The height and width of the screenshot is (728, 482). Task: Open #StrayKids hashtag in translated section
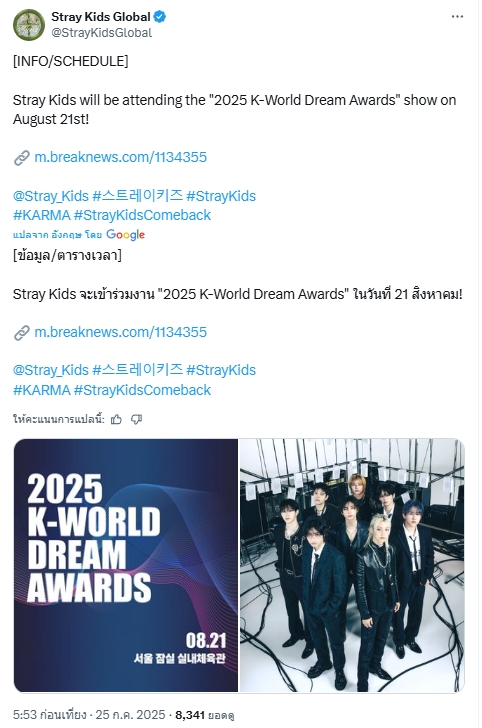[x=221, y=370]
